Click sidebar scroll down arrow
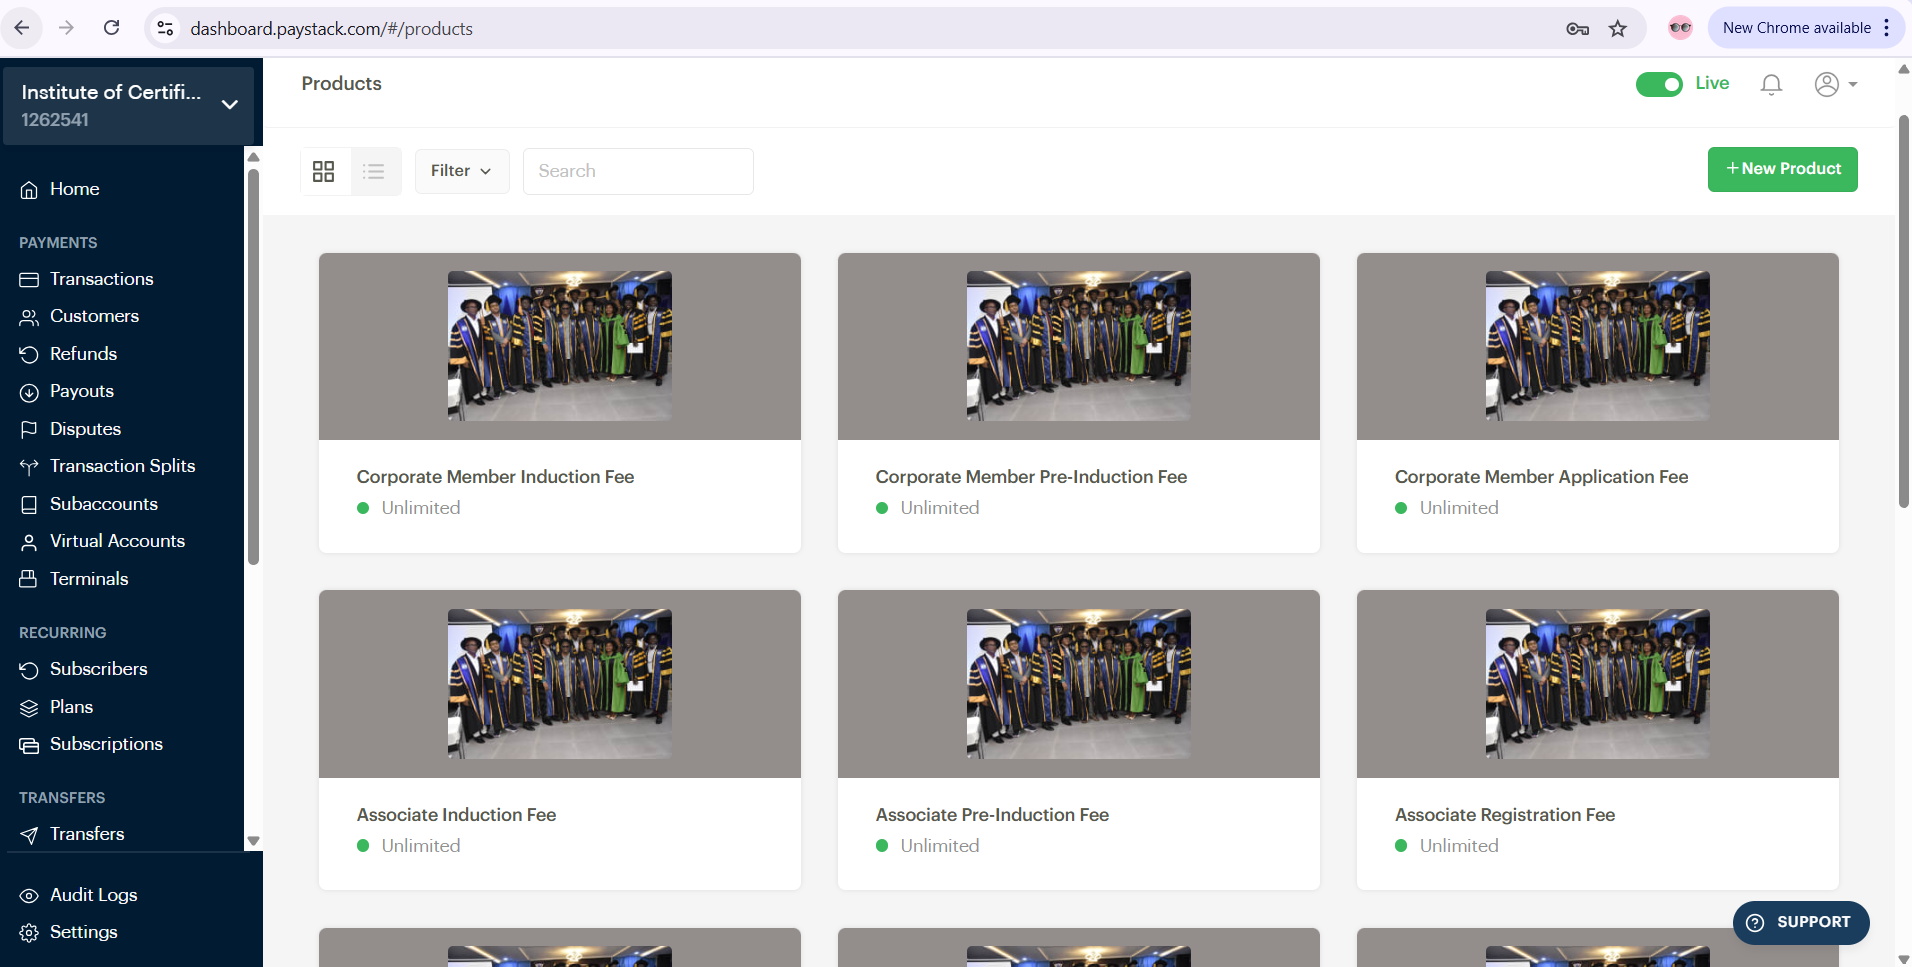Image resolution: width=1912 pixels, height=967 pixels. [x=253, y=841]
